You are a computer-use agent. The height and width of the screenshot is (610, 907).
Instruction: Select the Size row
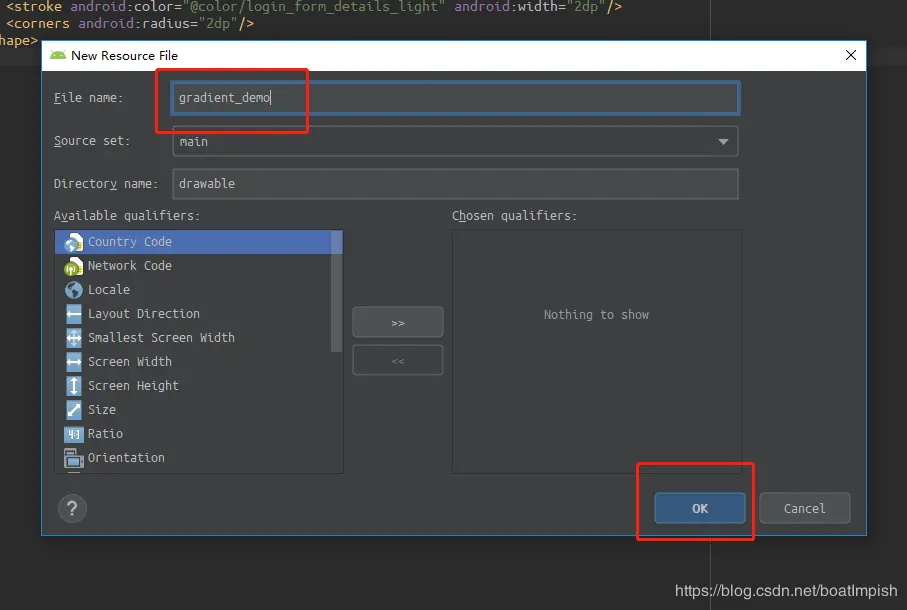(x=193, y=410)
